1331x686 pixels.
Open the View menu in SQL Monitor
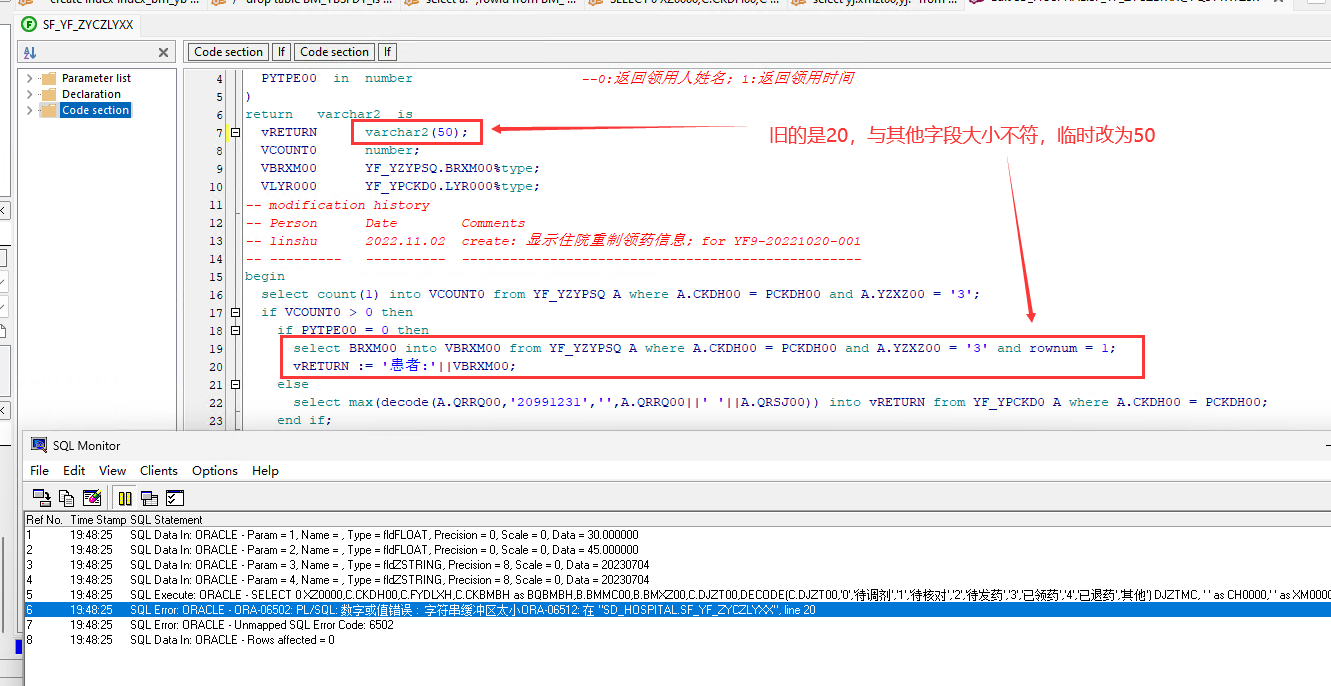pyautogui.click(x=112, y=470)
